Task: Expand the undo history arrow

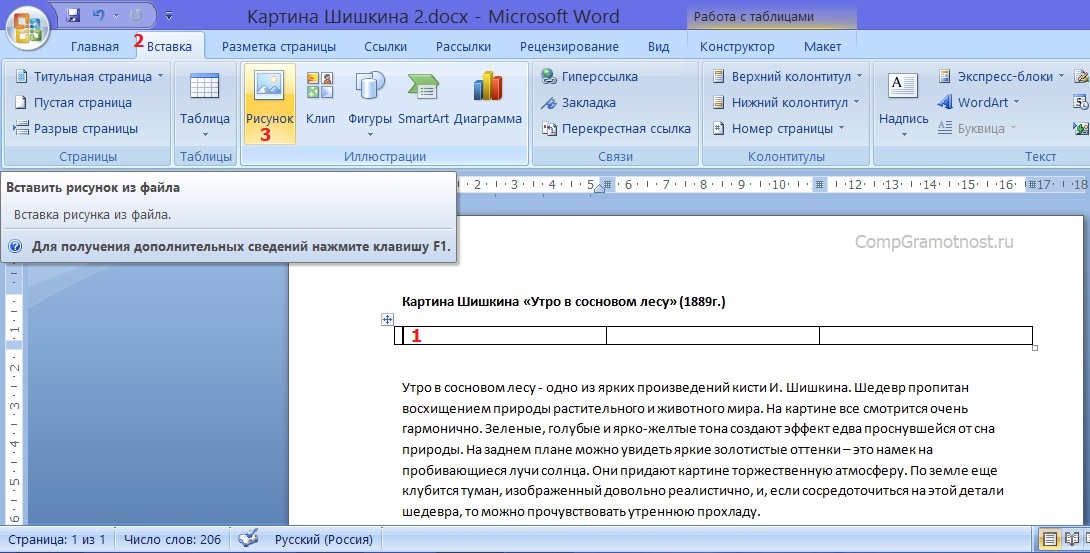Action: click(x=115, y=15)
